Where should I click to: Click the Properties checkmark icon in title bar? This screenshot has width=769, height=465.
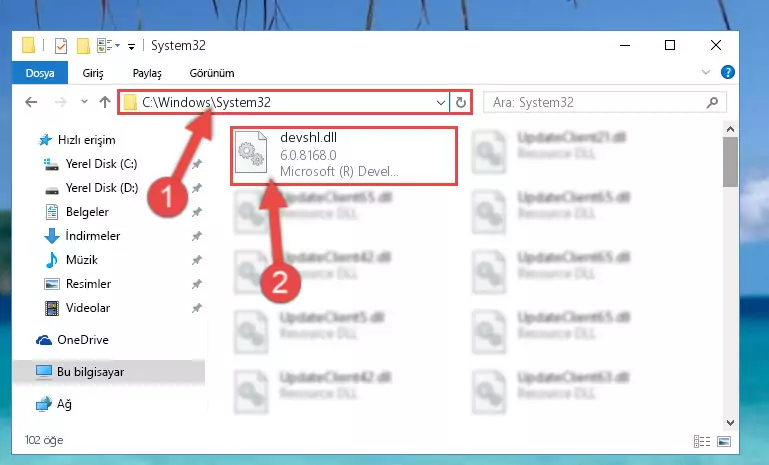coord(61,46)
